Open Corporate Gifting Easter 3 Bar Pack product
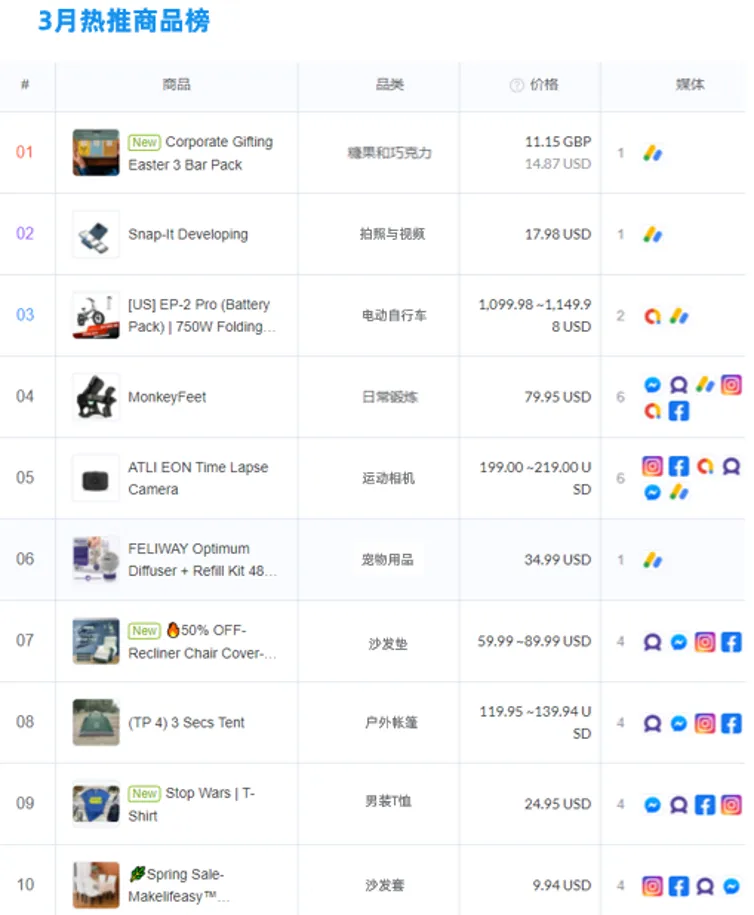This screenshot has height=915, width=754. point(200,153)
